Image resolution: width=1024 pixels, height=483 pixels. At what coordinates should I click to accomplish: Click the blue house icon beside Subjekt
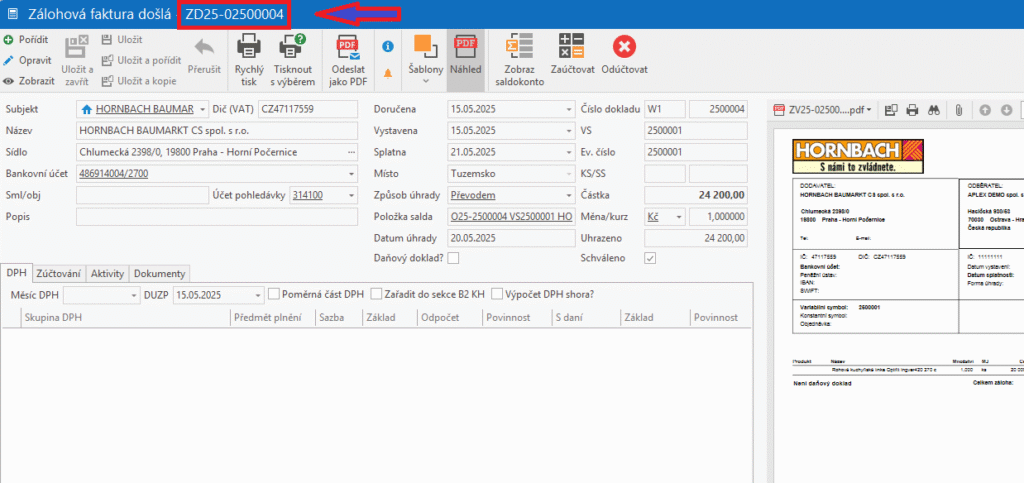[x=86, y=109]
